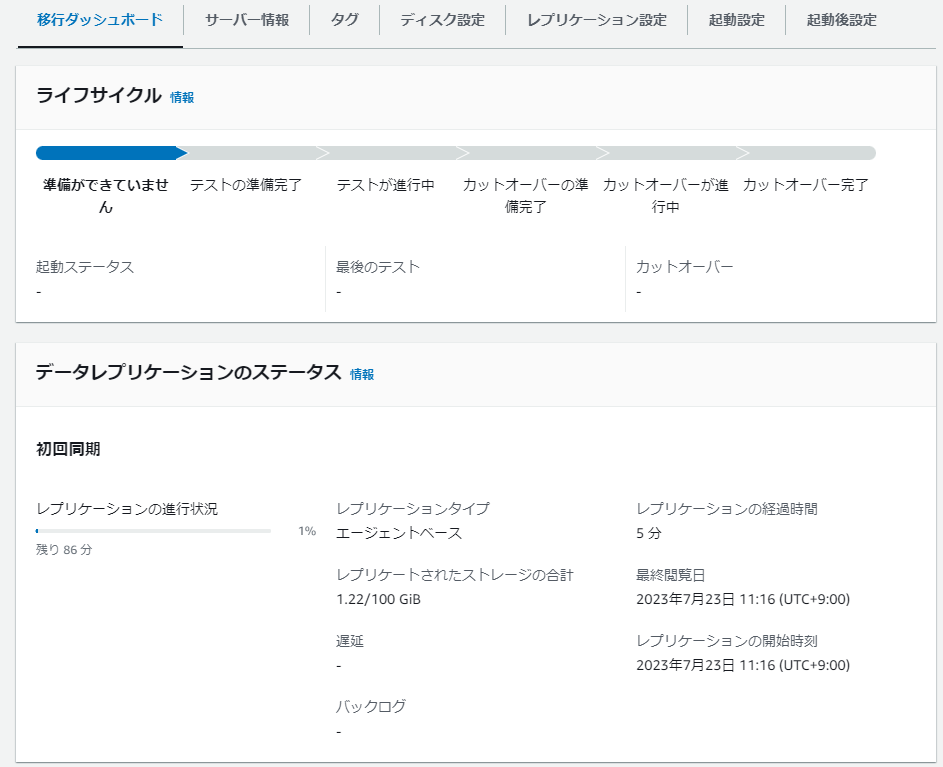Click the 初回同期 heading
Image resolution: width=943 pixels, height=767 pixels.
[x=68, y=449]
